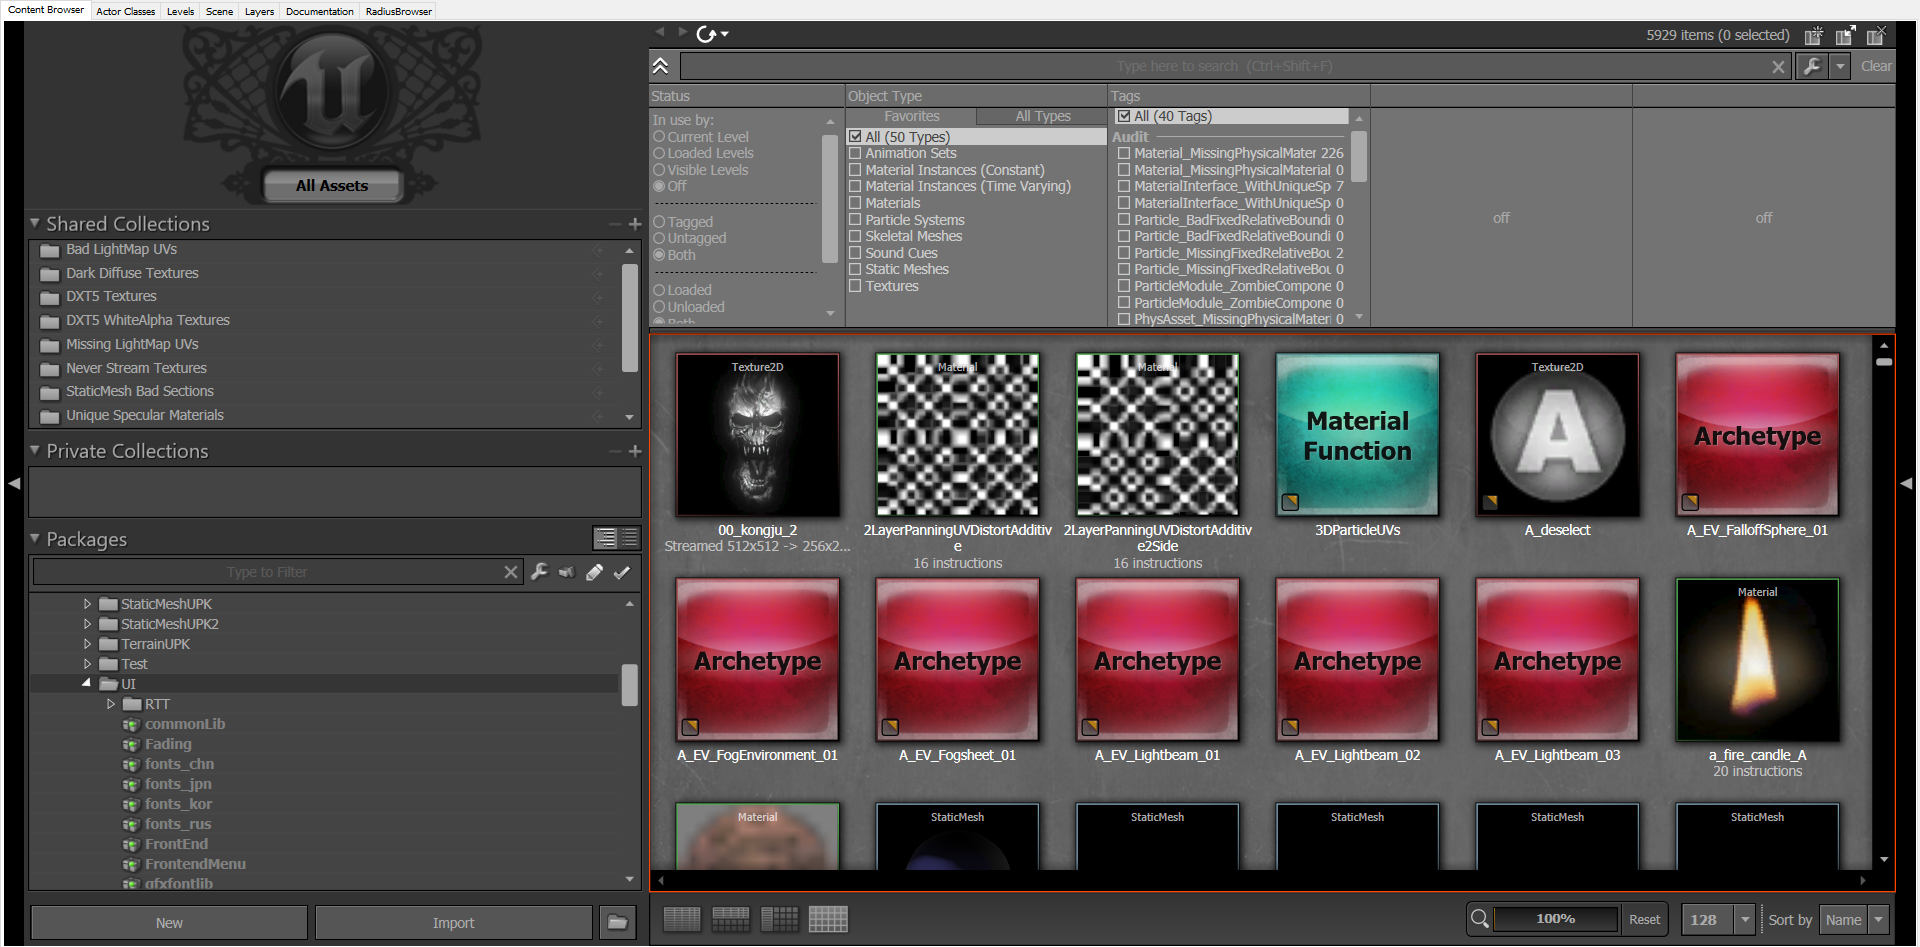Click the checkmark icon in Packages toolbar

pos(622,572)
